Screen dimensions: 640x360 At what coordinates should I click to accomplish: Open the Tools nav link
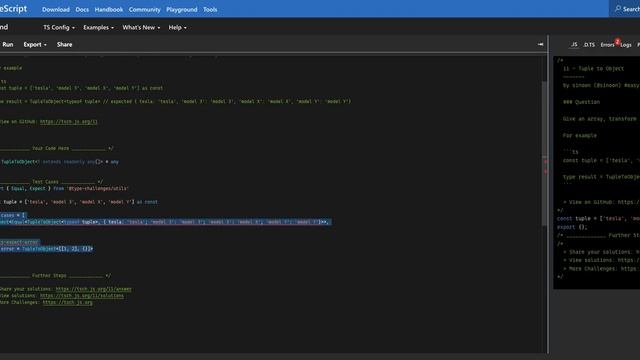tap(210, 9)
